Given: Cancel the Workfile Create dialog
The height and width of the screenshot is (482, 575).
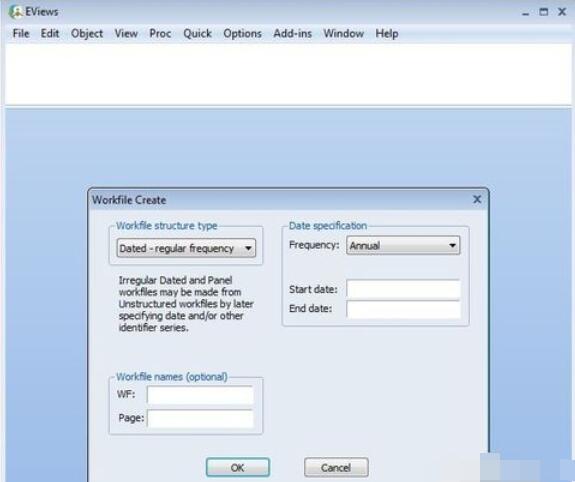Looking at the screenshot, I should (336, 467).
